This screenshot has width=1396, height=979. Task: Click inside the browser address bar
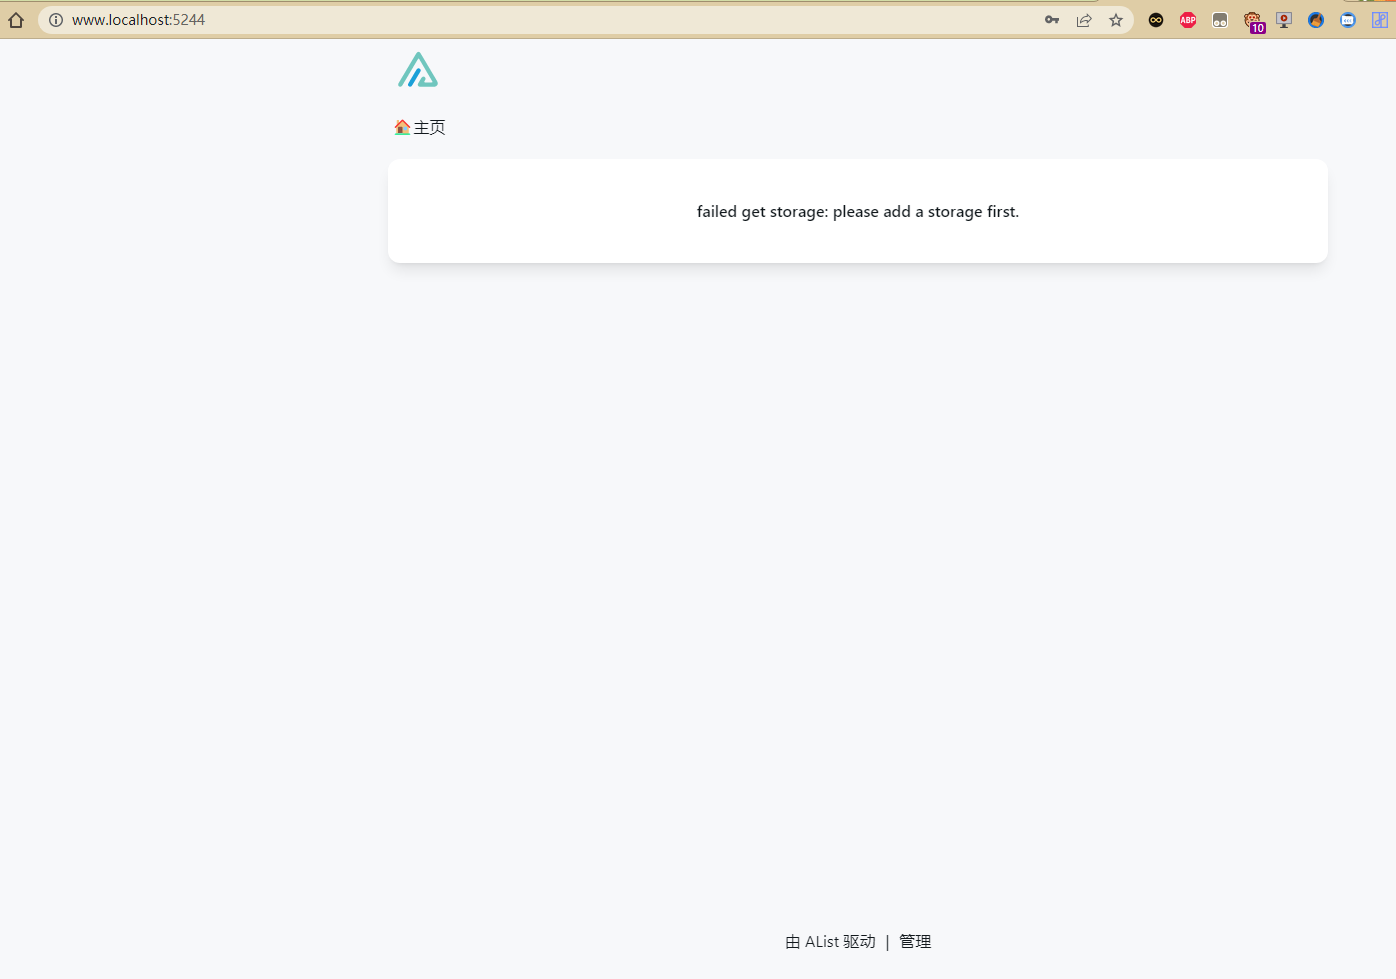pyautogui.click(x=400, y=18)
